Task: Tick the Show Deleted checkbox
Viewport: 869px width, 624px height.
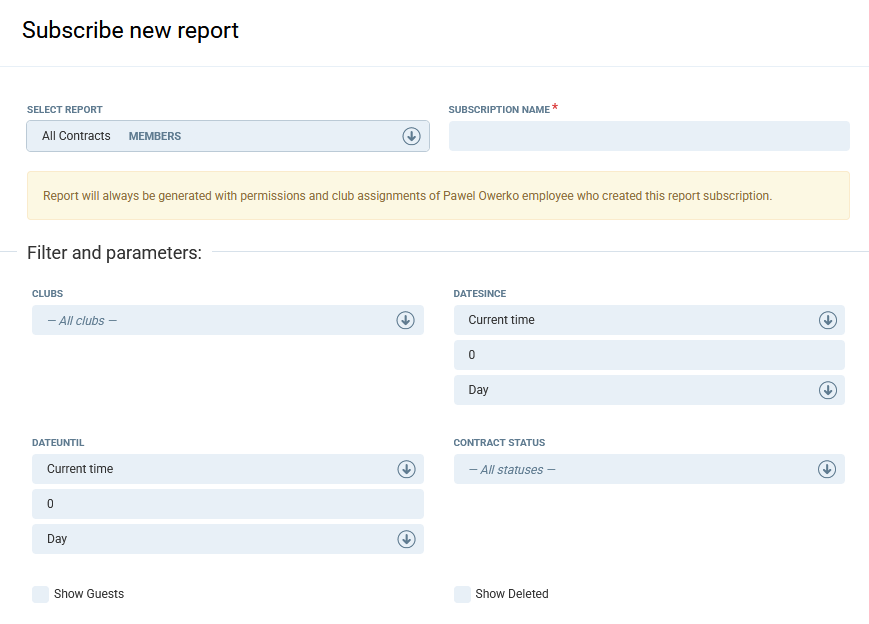Action: coord(462,594)
